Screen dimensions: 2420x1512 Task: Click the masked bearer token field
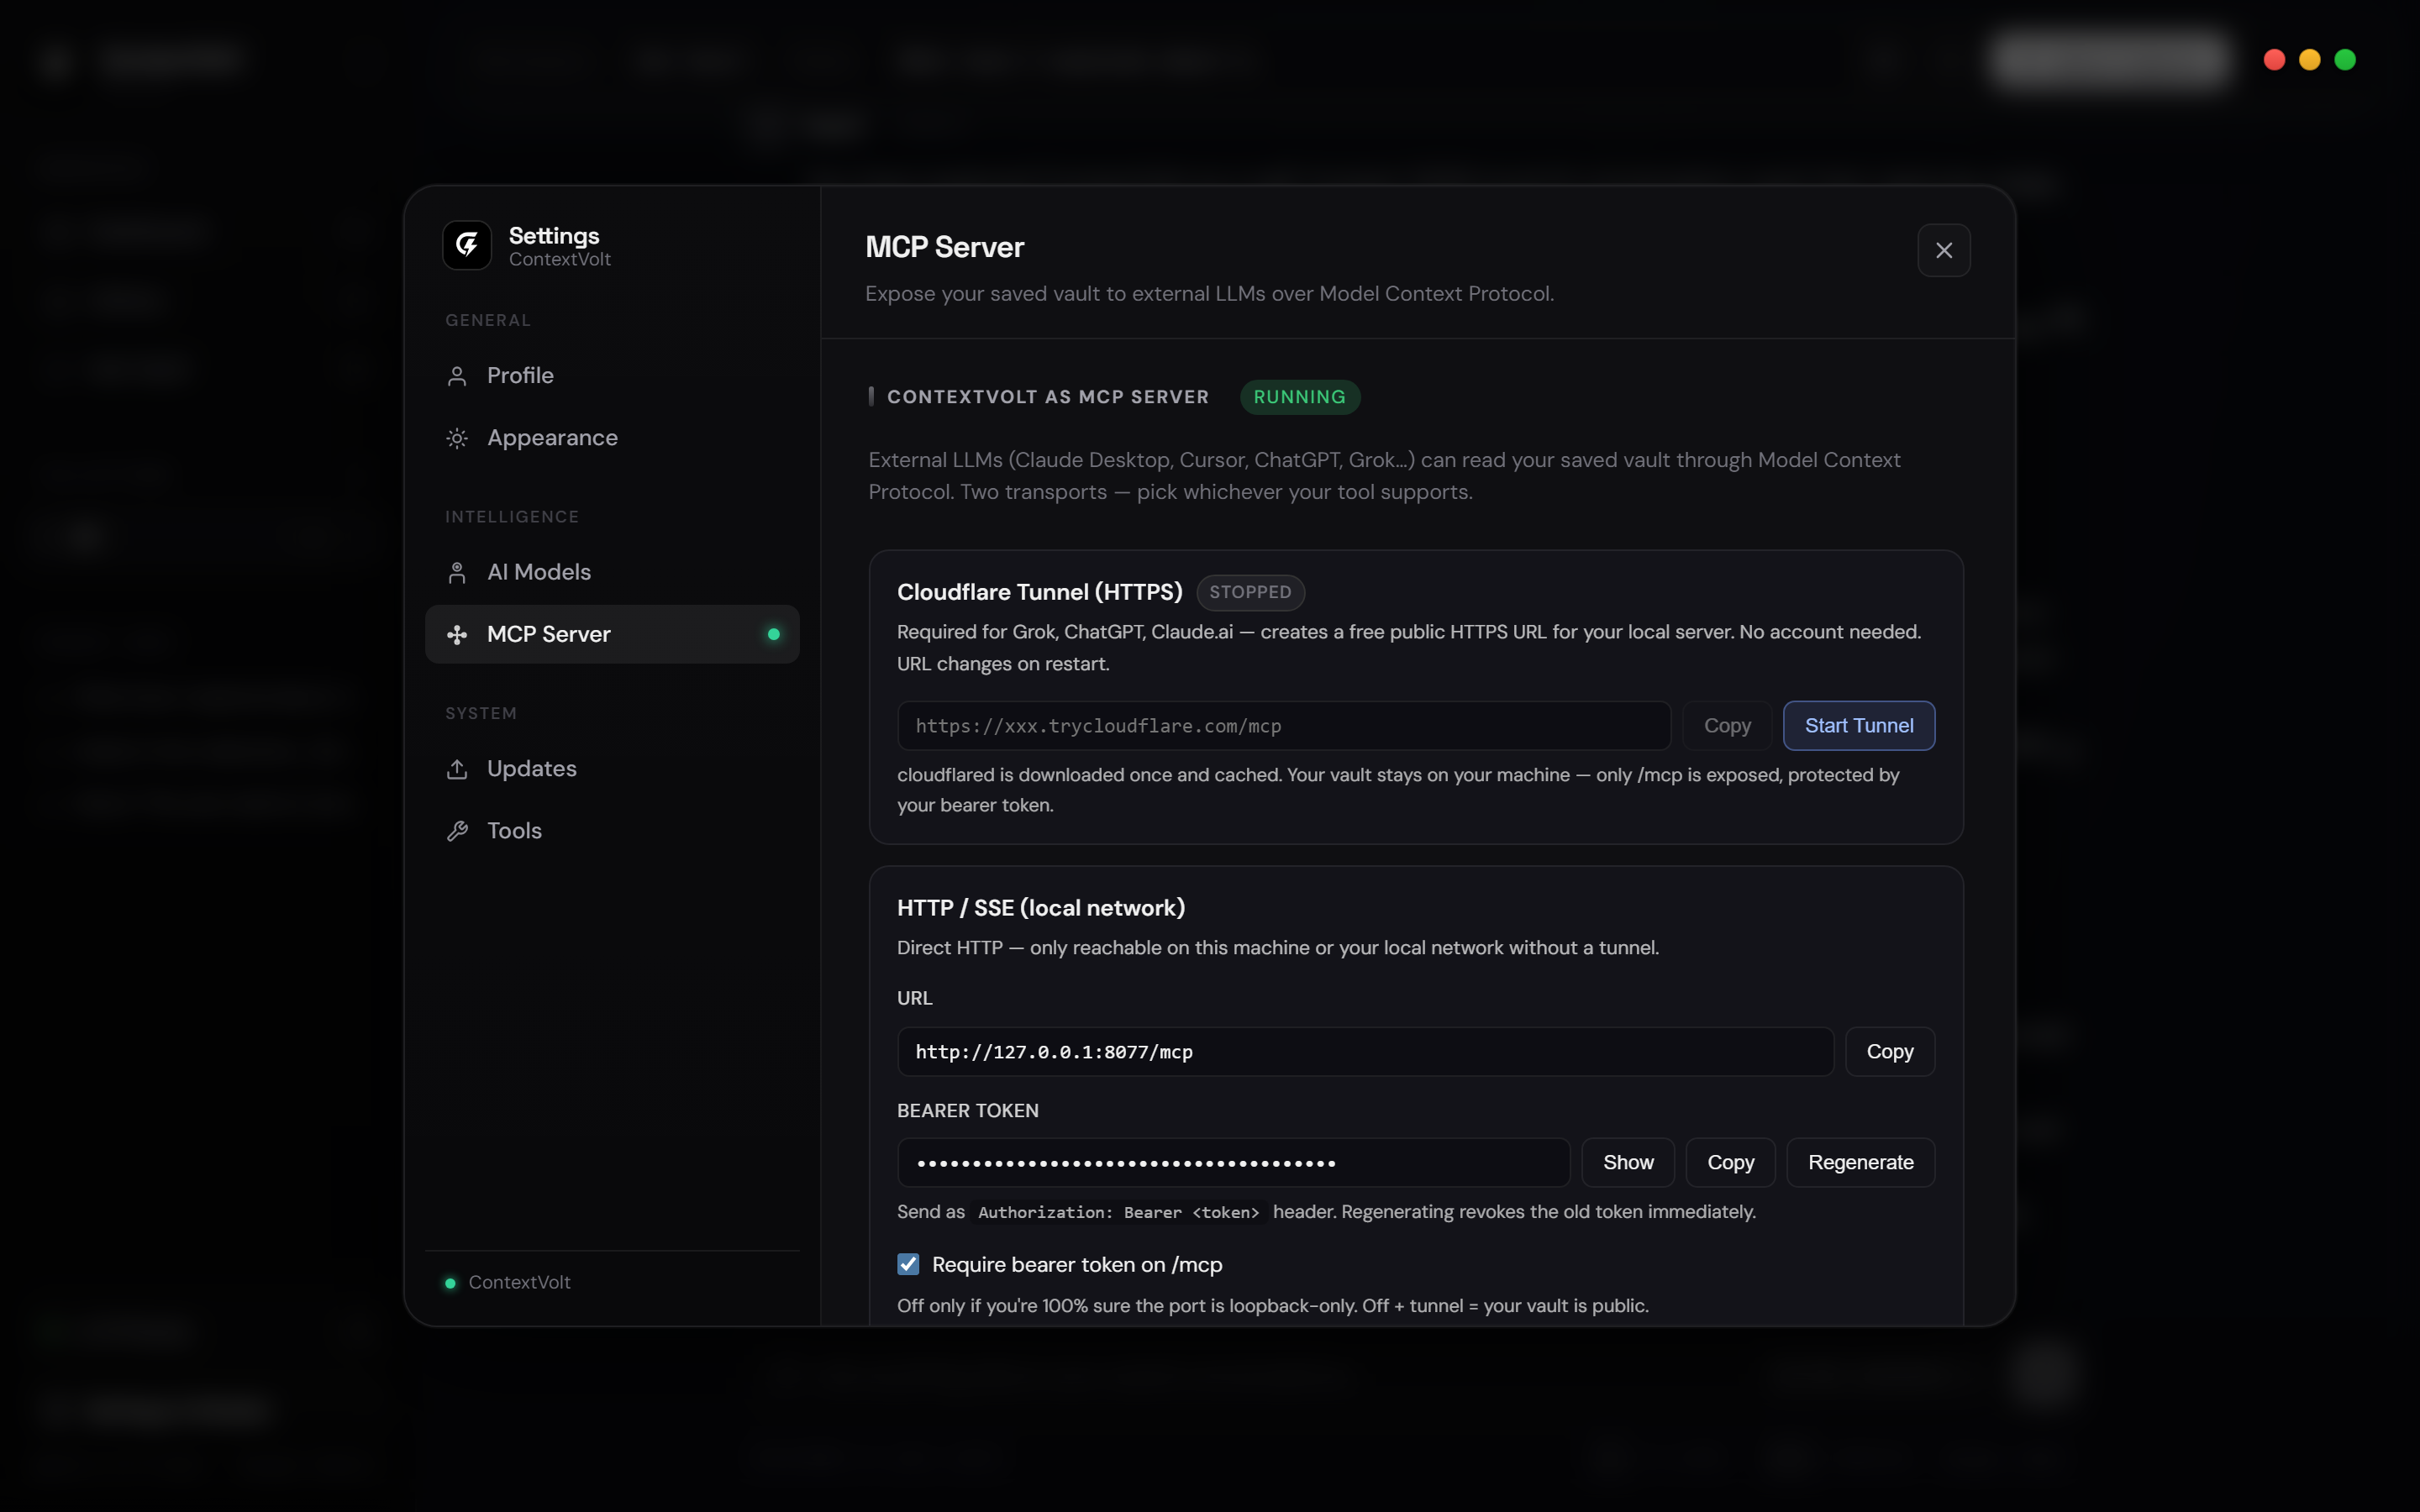(1233, 1162)
